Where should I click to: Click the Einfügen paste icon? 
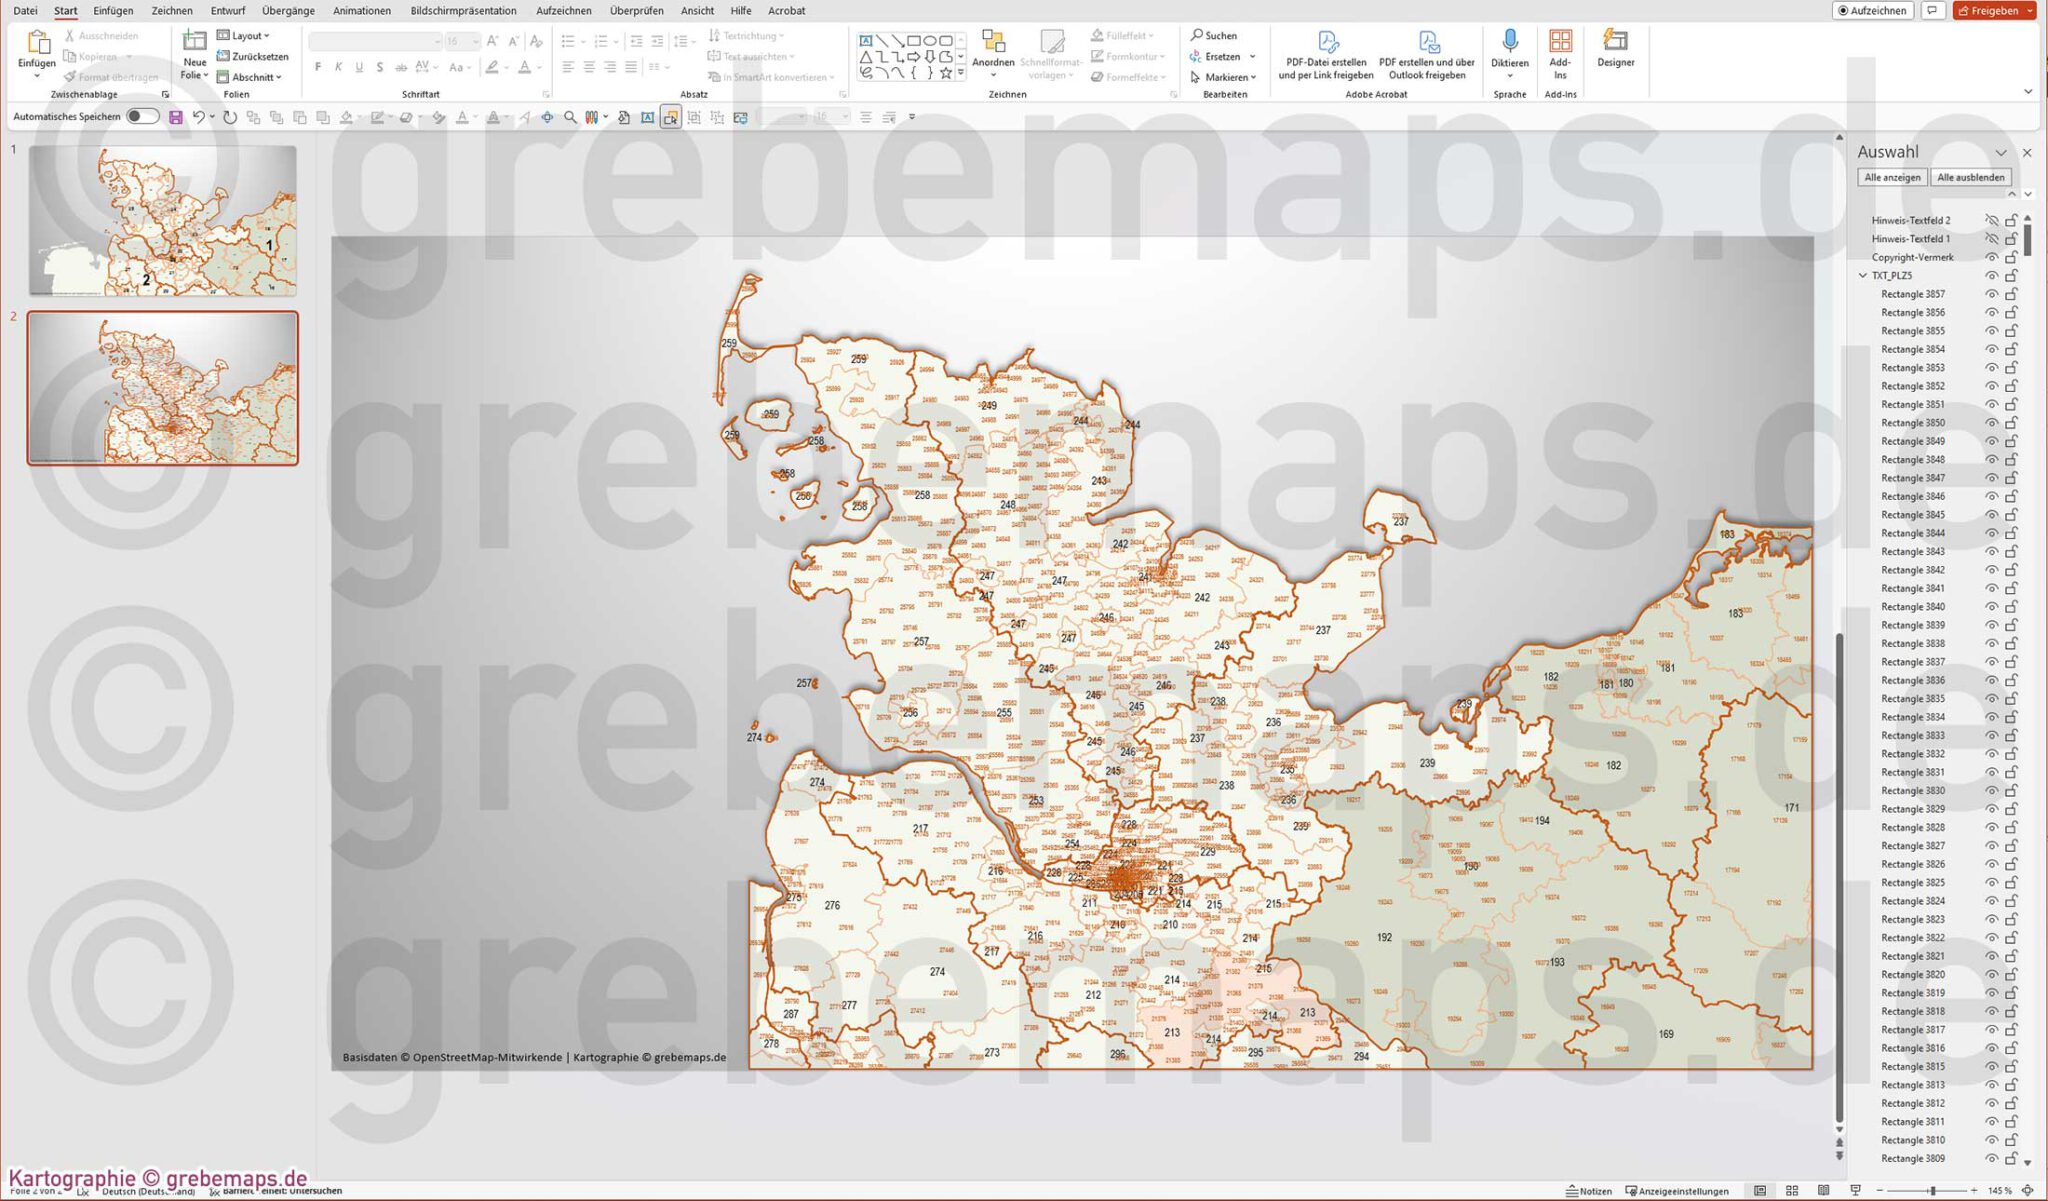pyautogui.click(x=37, y=43)
